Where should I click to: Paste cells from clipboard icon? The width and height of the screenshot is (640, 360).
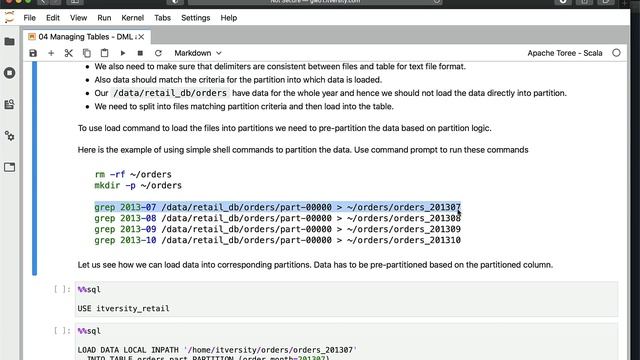click(x=104, y=53)
